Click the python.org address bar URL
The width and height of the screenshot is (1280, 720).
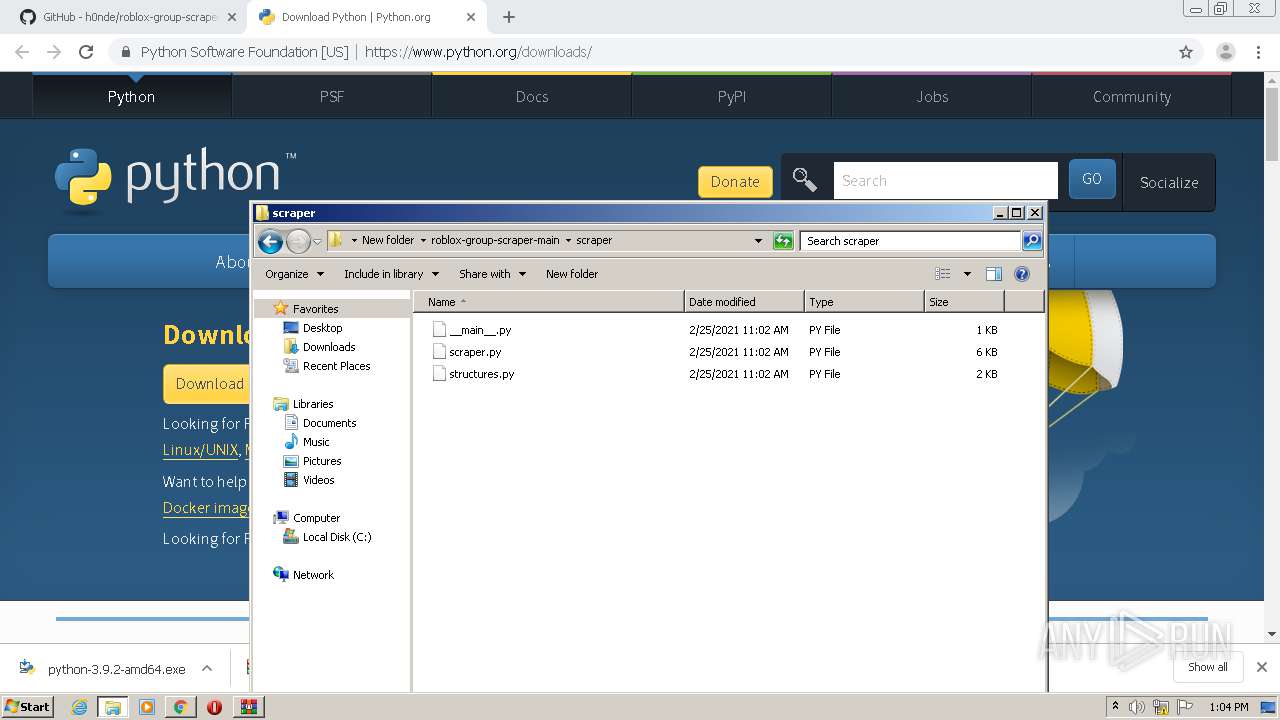(x=478, y=52)
